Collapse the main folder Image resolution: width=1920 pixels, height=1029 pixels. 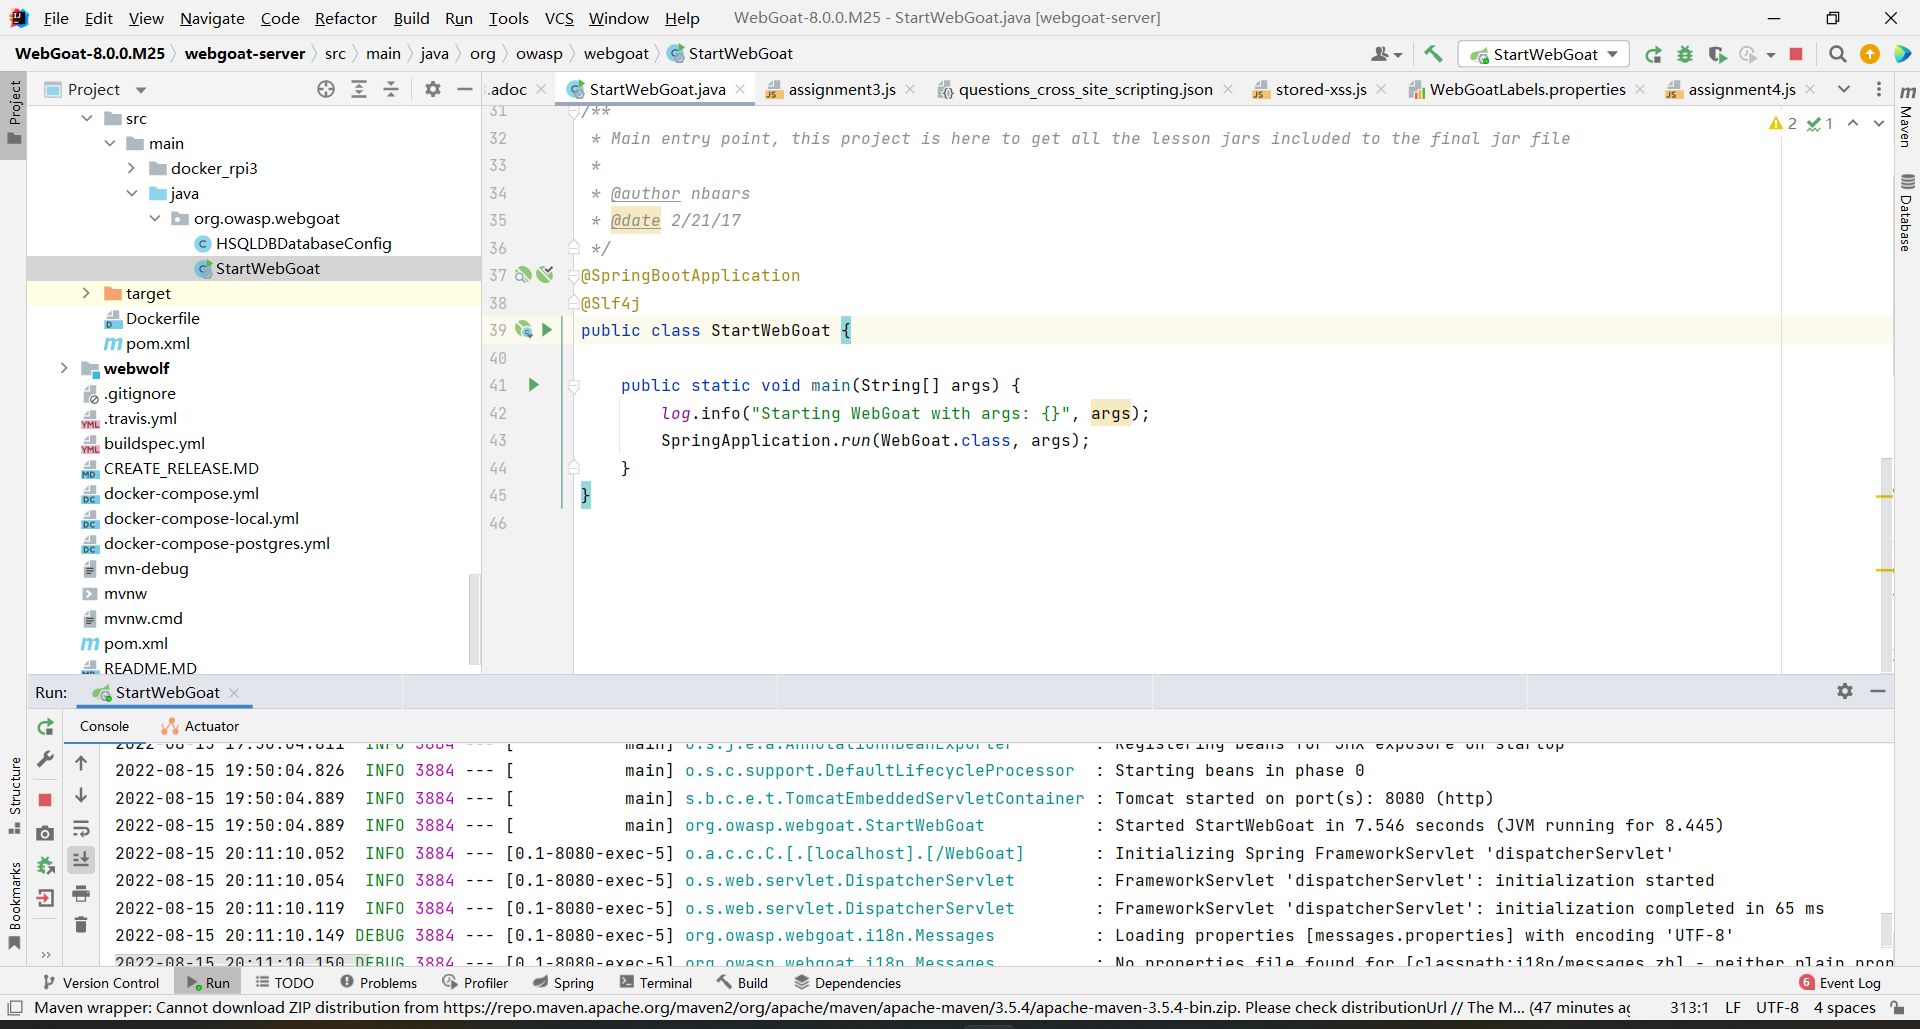pos(110,143)
